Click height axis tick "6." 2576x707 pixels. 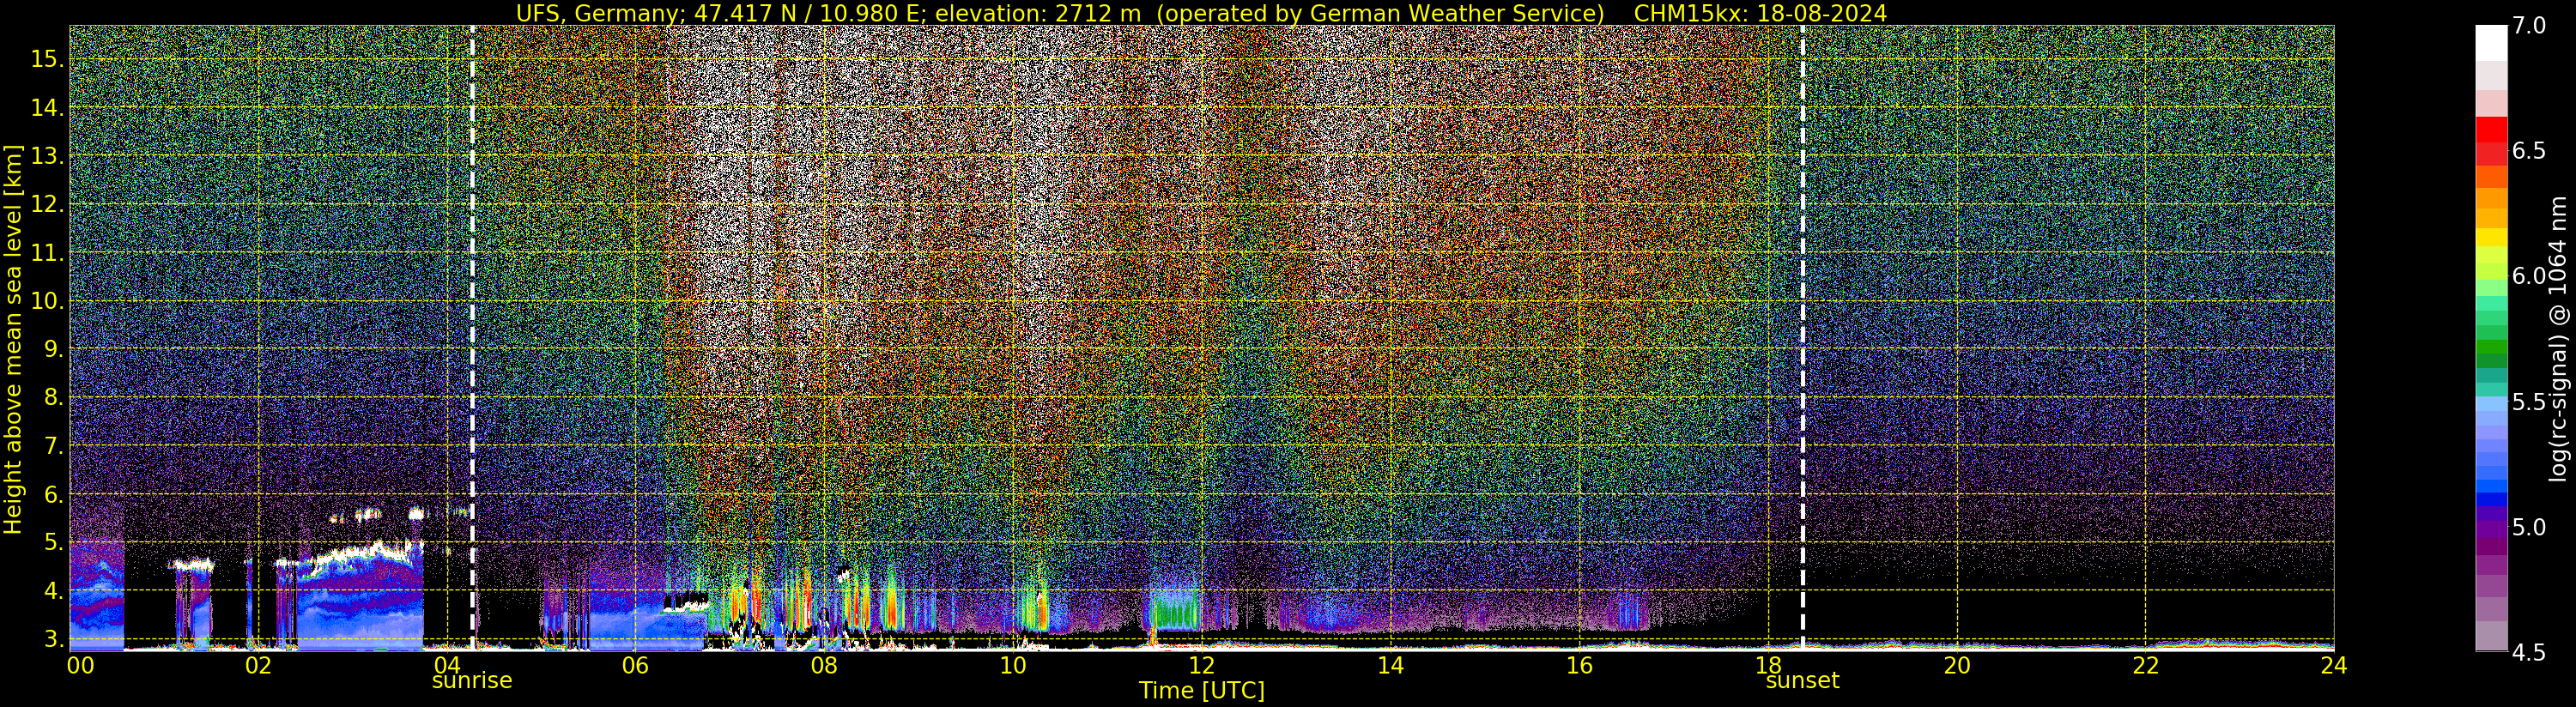[53, 495]
